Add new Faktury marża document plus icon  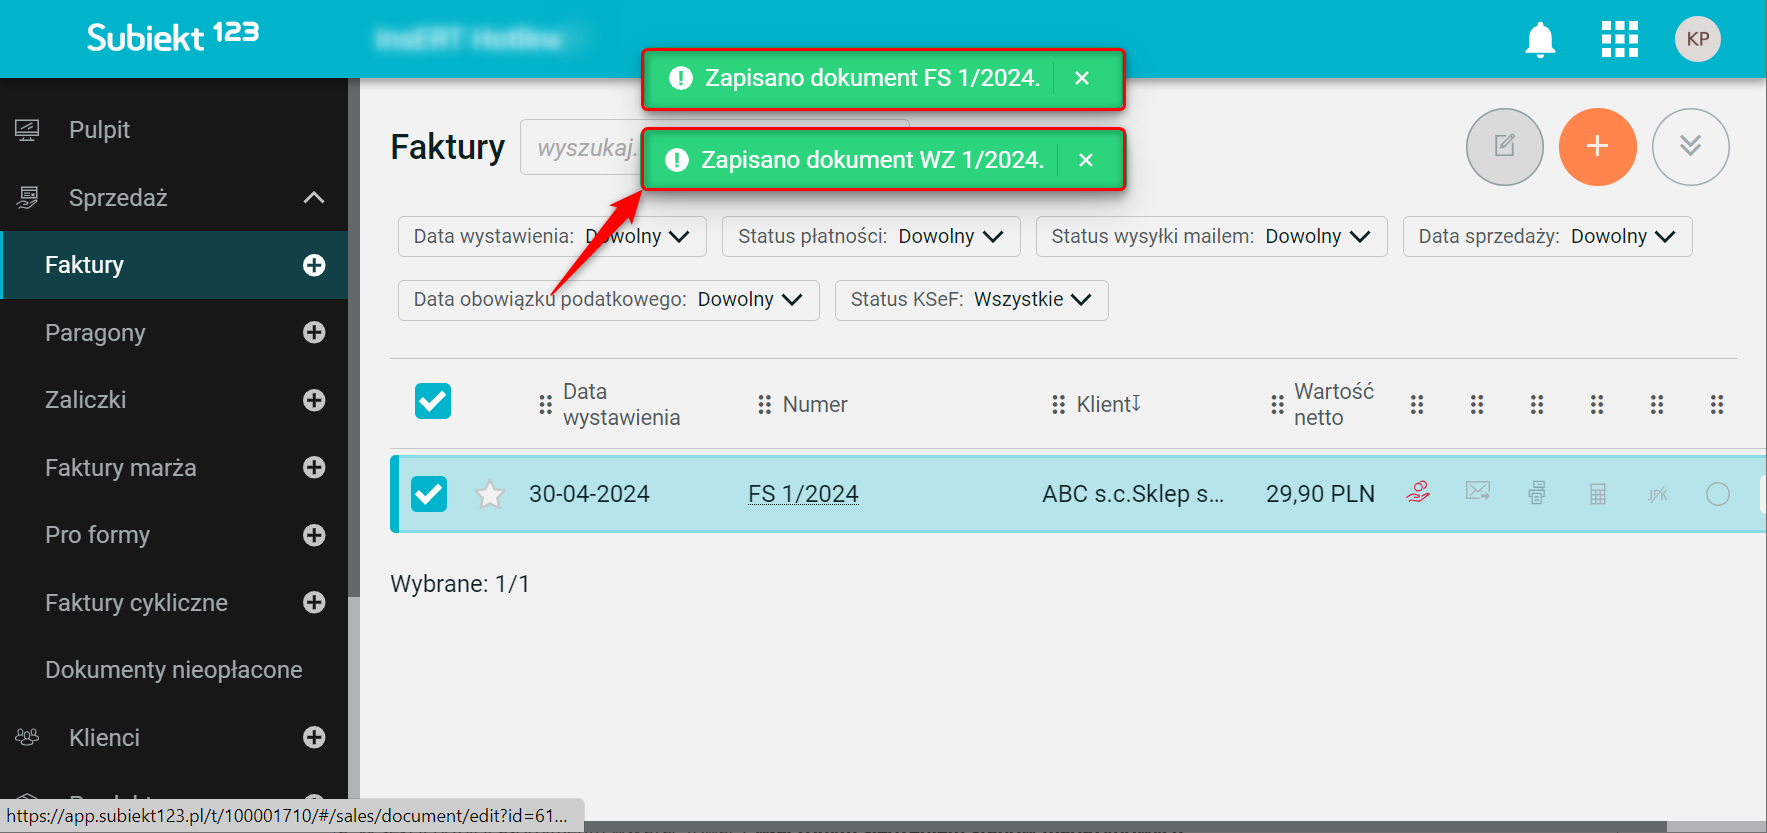[x=314, y=467]
